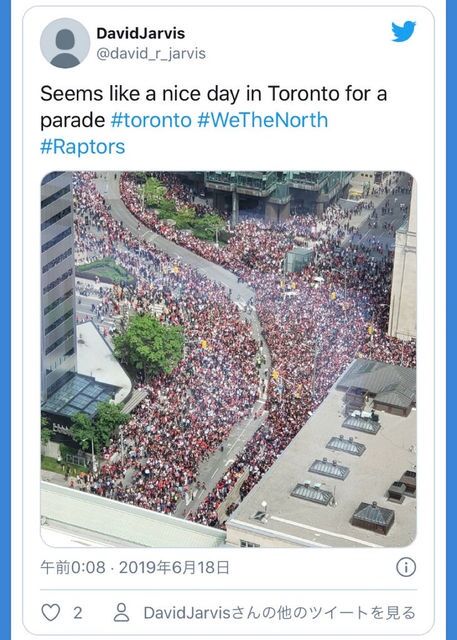This screenshot has height=640, width=457.
Task: Click the DavidJarvis display name
Action: tap(140, 33)
